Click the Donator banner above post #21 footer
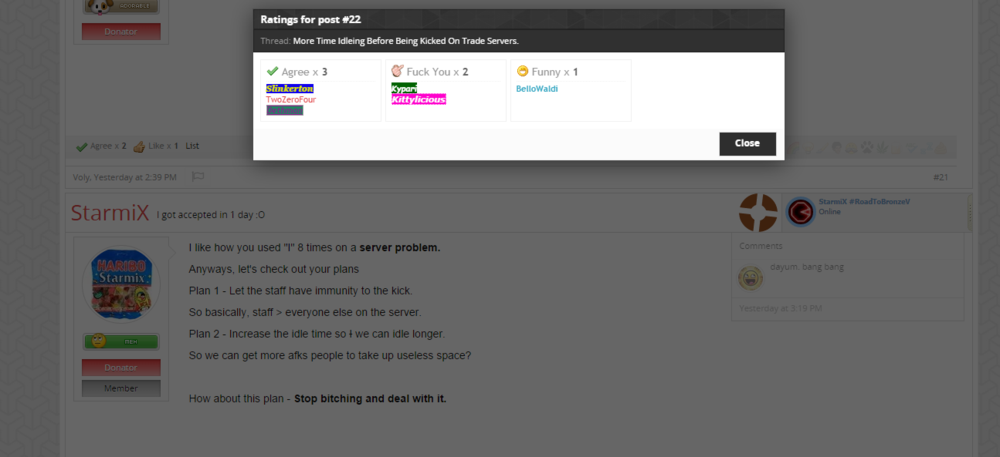 click(121, 31)
